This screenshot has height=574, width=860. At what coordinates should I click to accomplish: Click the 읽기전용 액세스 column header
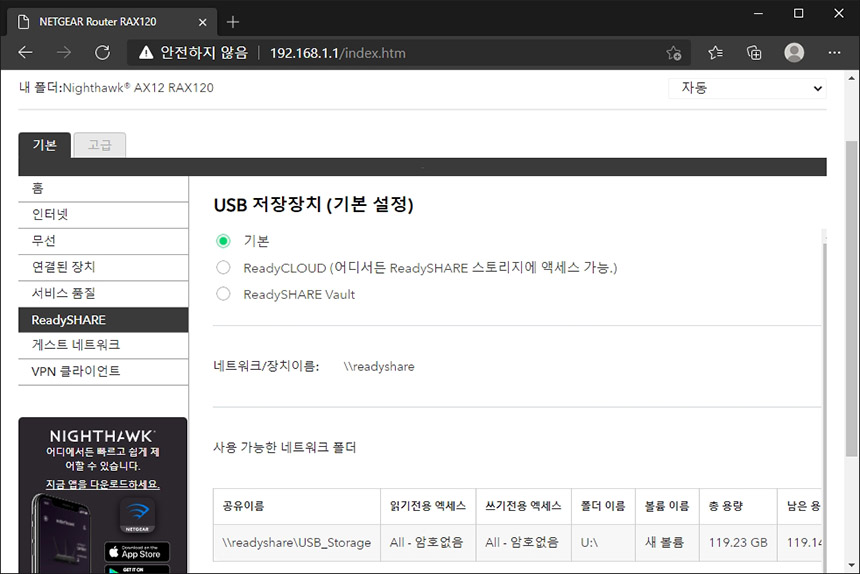click(428, 506)
